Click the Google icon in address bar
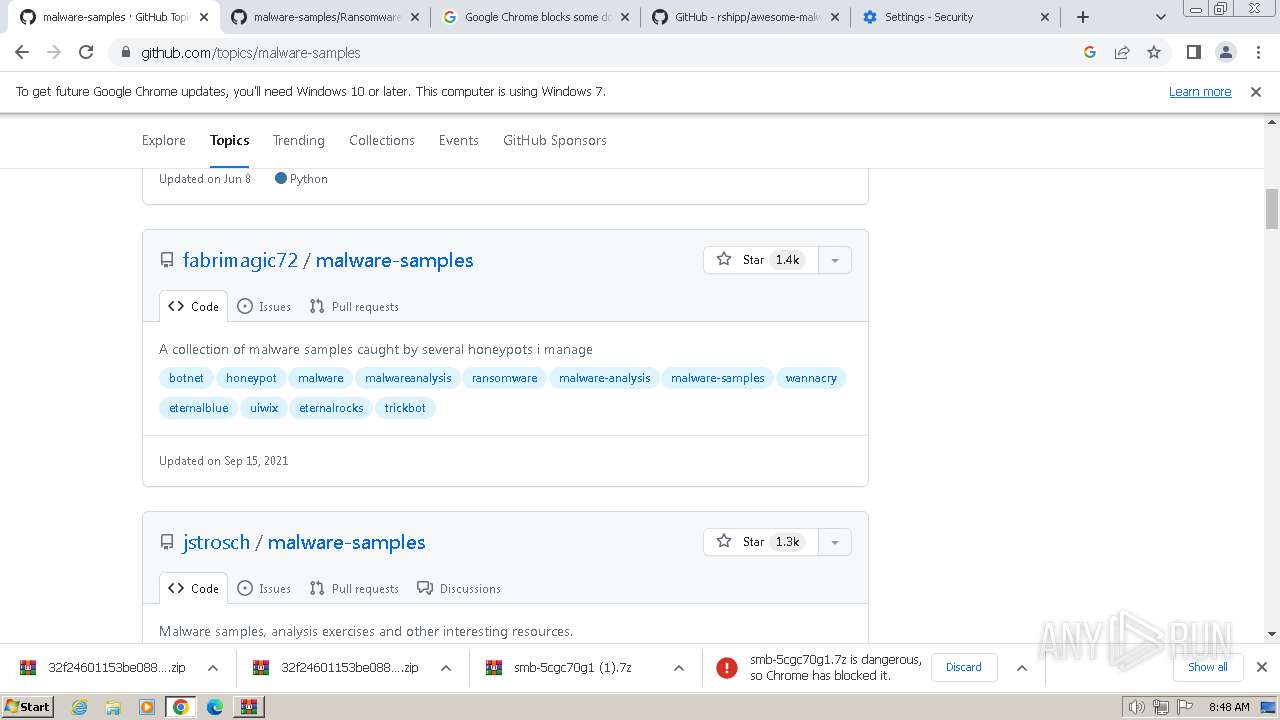 click(1090, 52)
